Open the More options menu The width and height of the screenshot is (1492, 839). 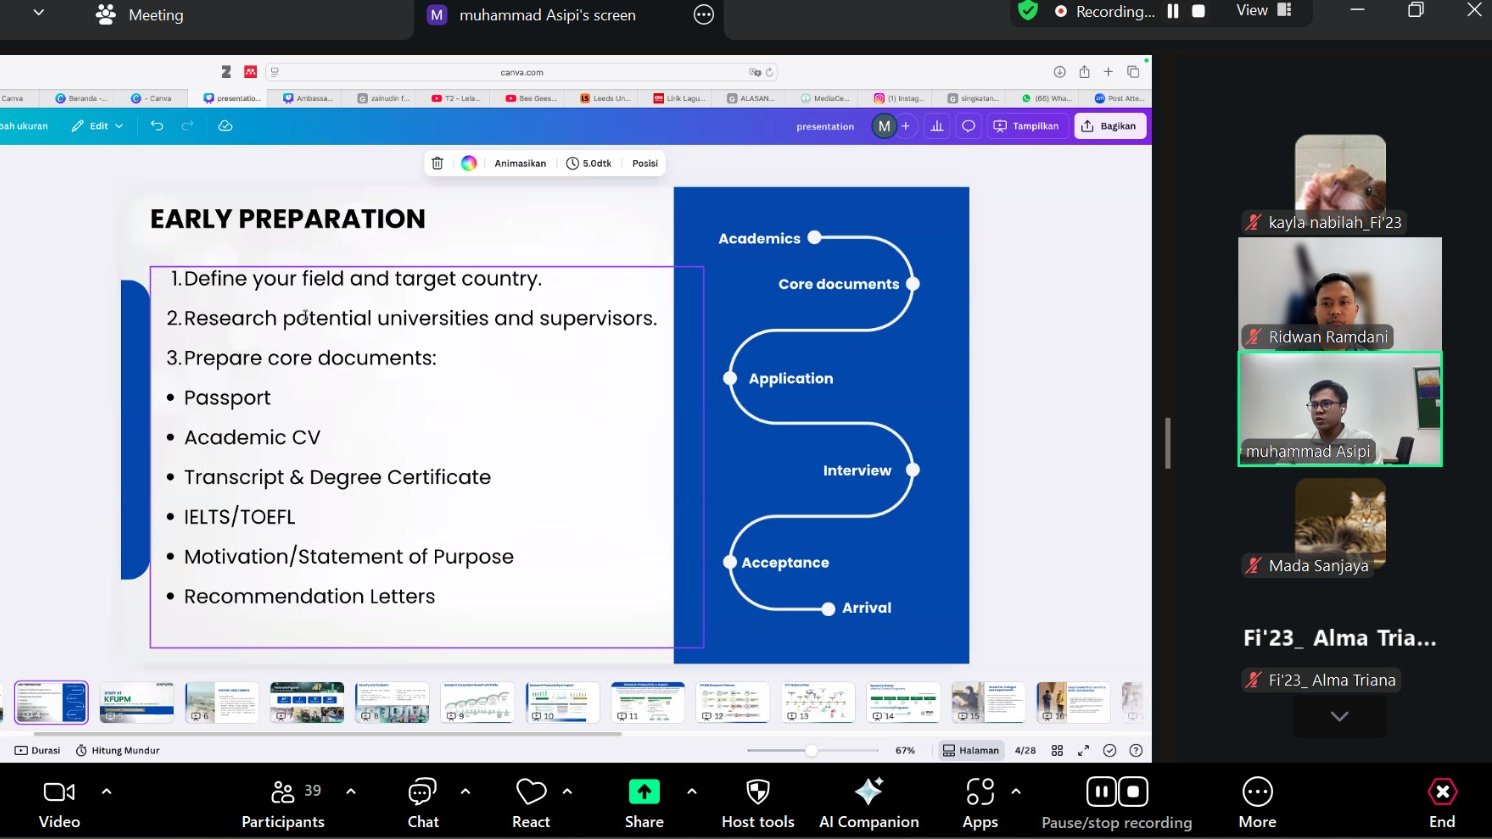pyautogui.click(x=1257, y=803)
